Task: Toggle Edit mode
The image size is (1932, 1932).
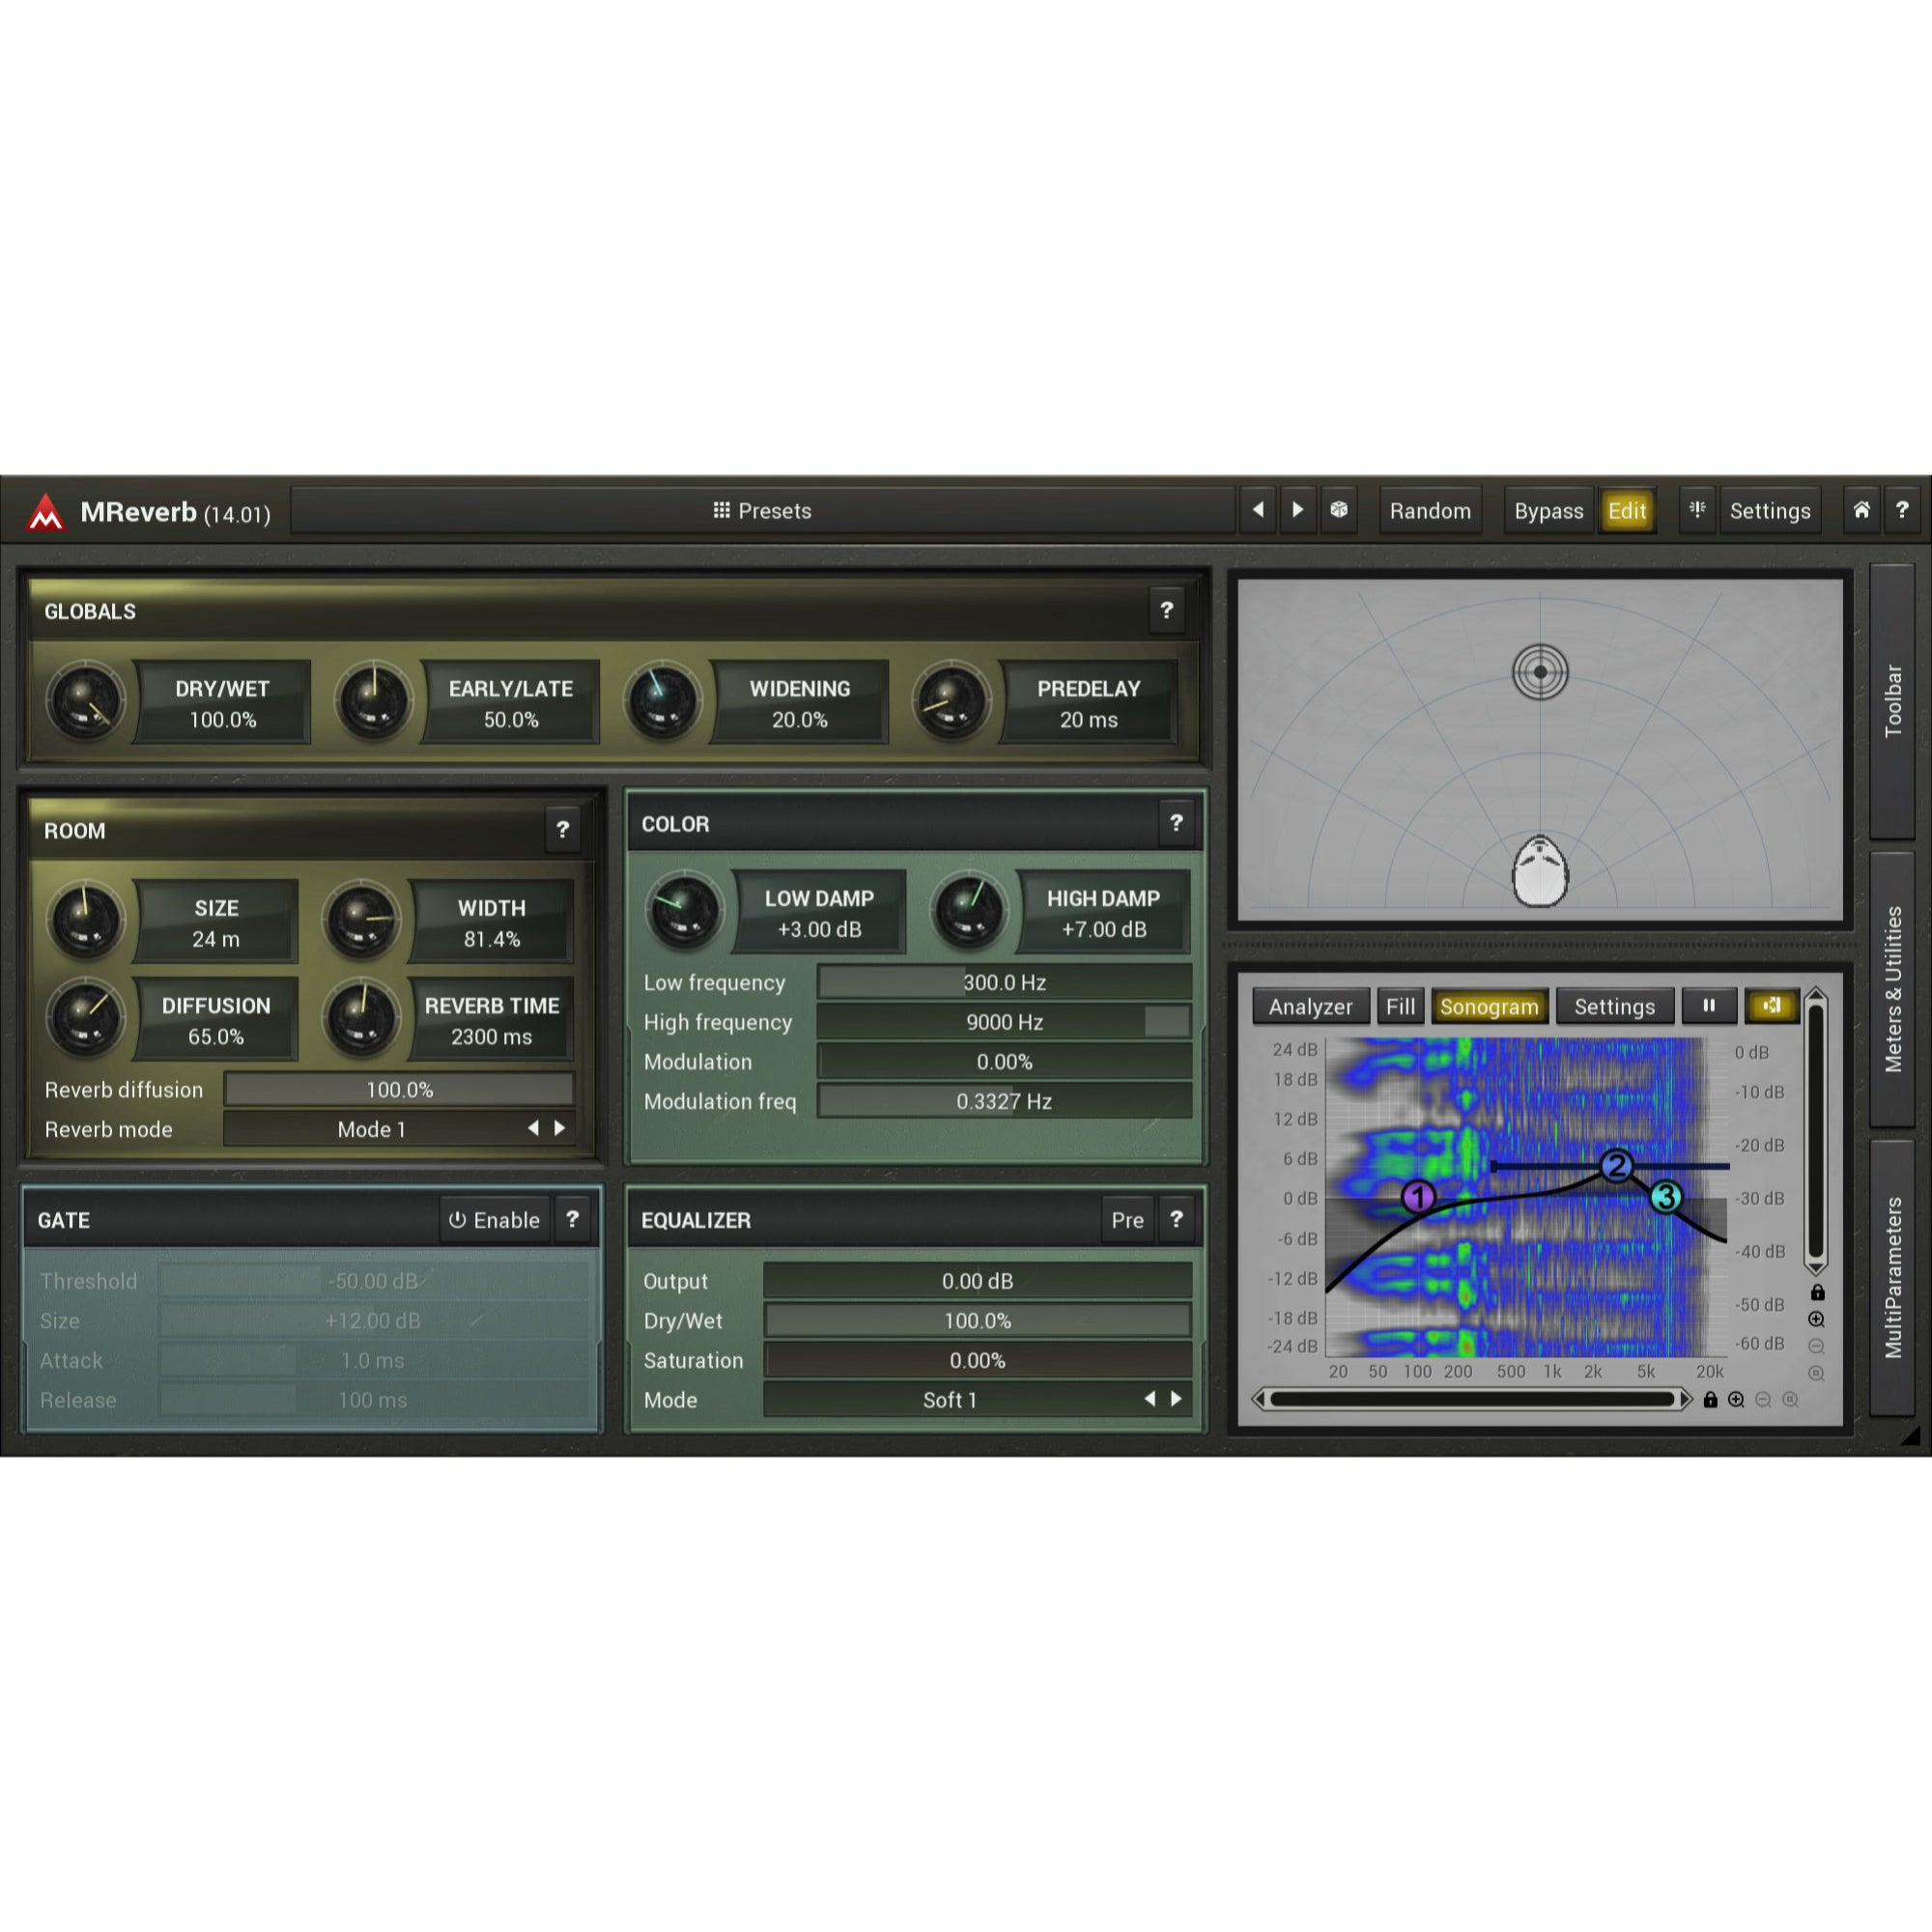Action: [x=1627, y=511]
